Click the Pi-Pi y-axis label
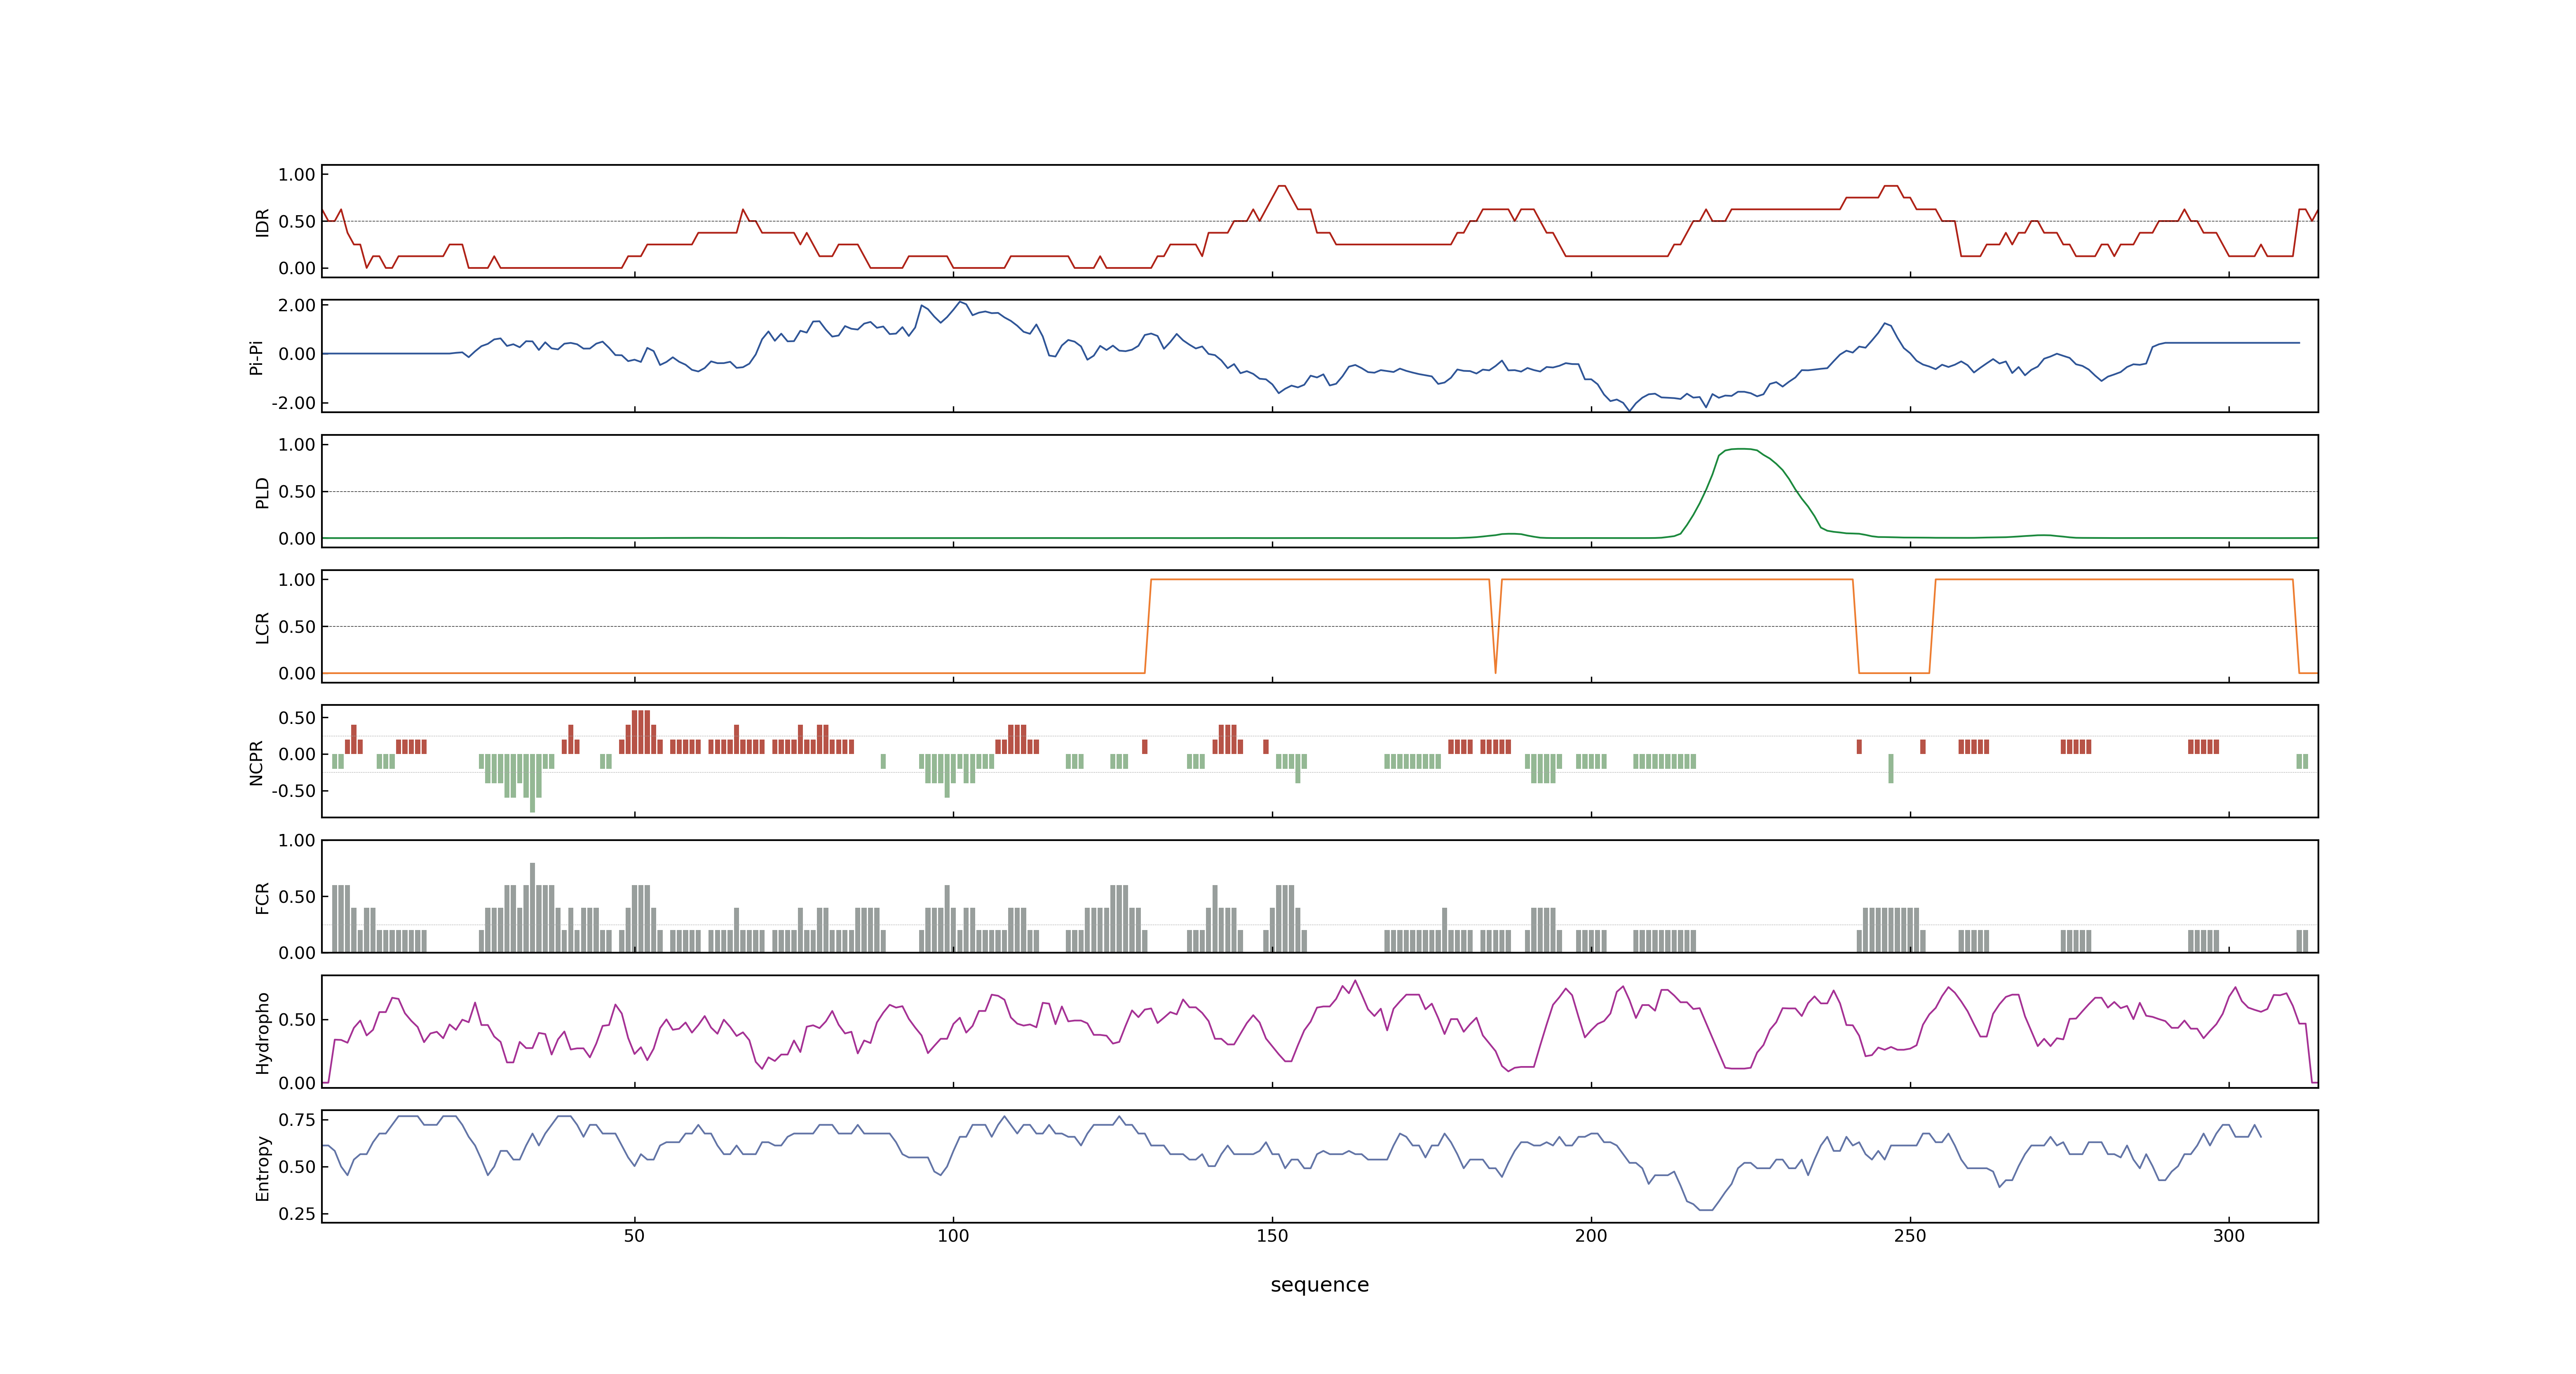Screen dimensions: 2576x1374 256,357
